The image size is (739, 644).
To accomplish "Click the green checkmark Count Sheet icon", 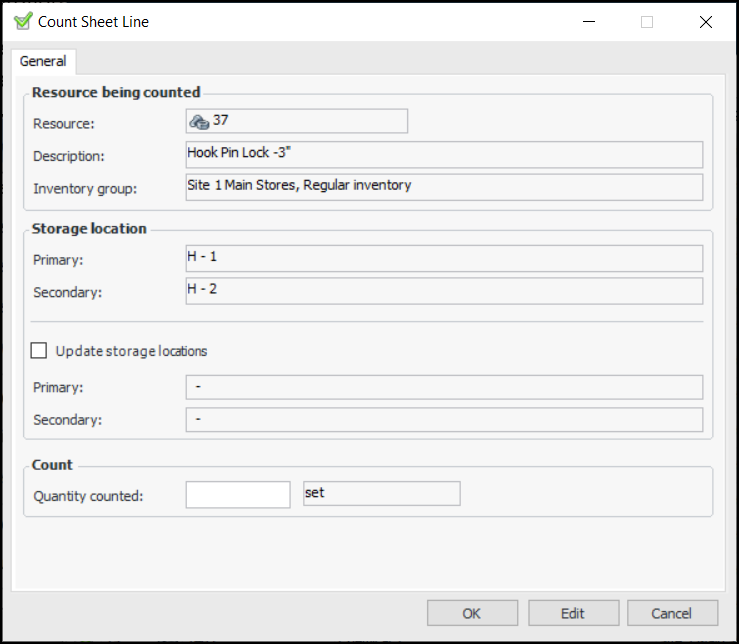I will pos(23,21).
